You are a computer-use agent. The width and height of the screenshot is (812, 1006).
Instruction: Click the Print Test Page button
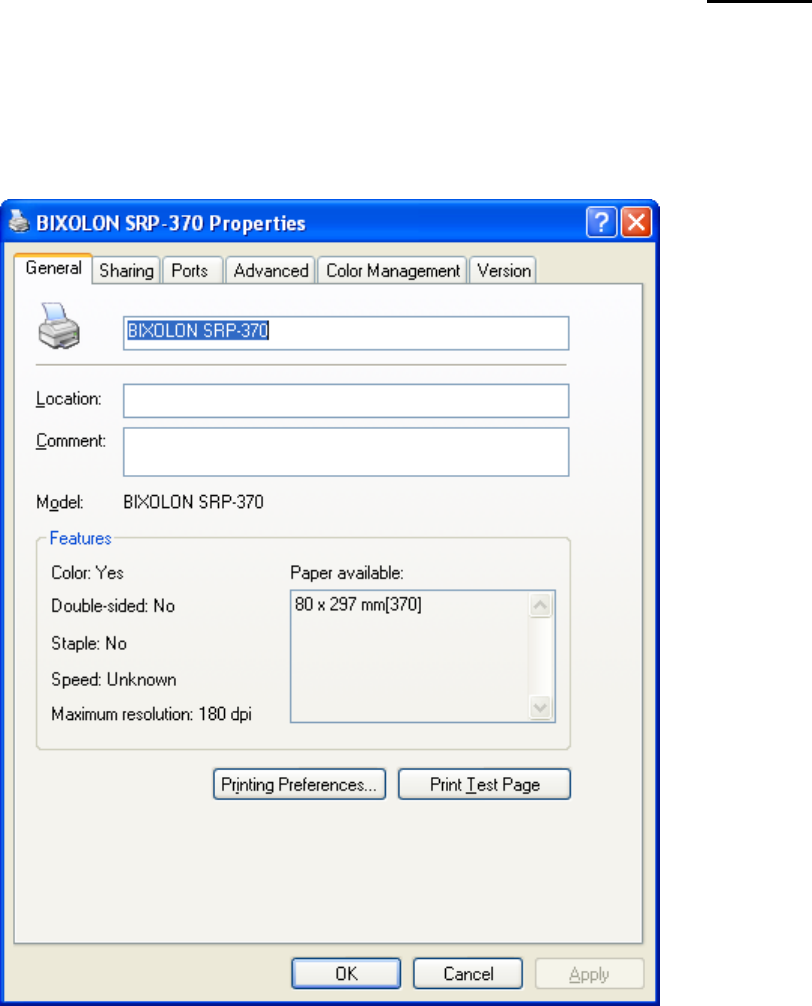(484, 784)
